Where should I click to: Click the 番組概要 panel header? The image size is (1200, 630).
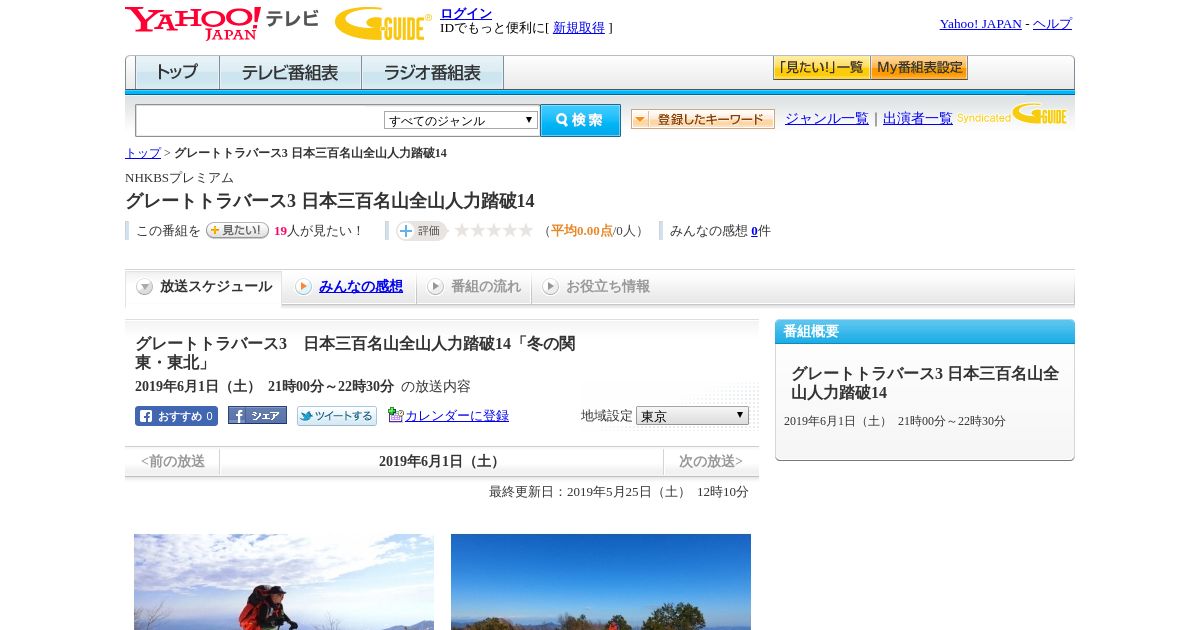coord(925,332)
